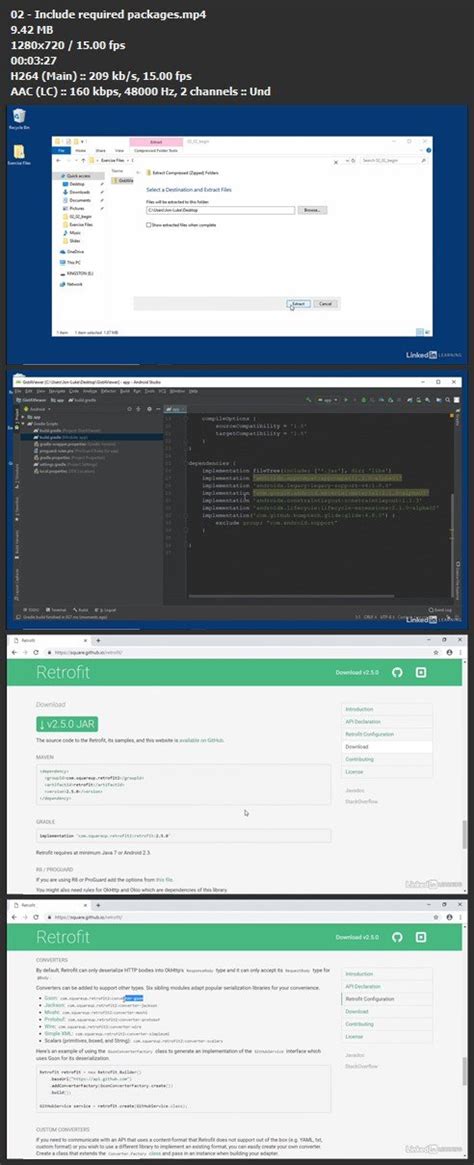Screen dimensions: 474x1165
Task: Open the Exercise Files desktop folder icon
Action: coord(20,153)
